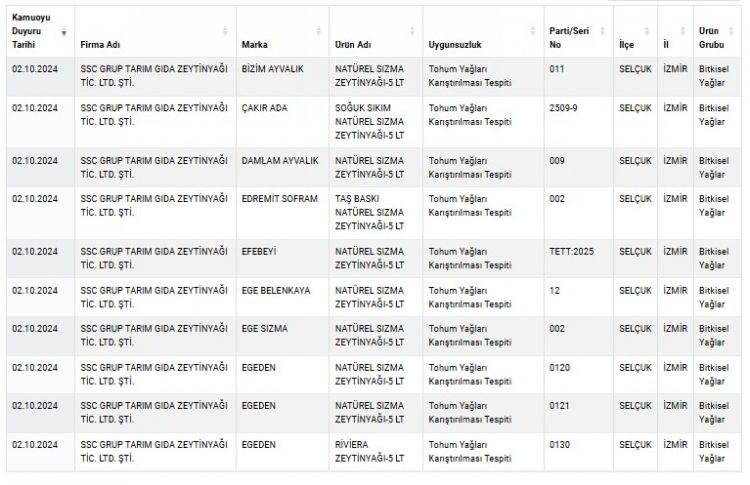Select batch number 2509-9 cell
This screenshot has width=750, height=485.
tap(563, 108)
